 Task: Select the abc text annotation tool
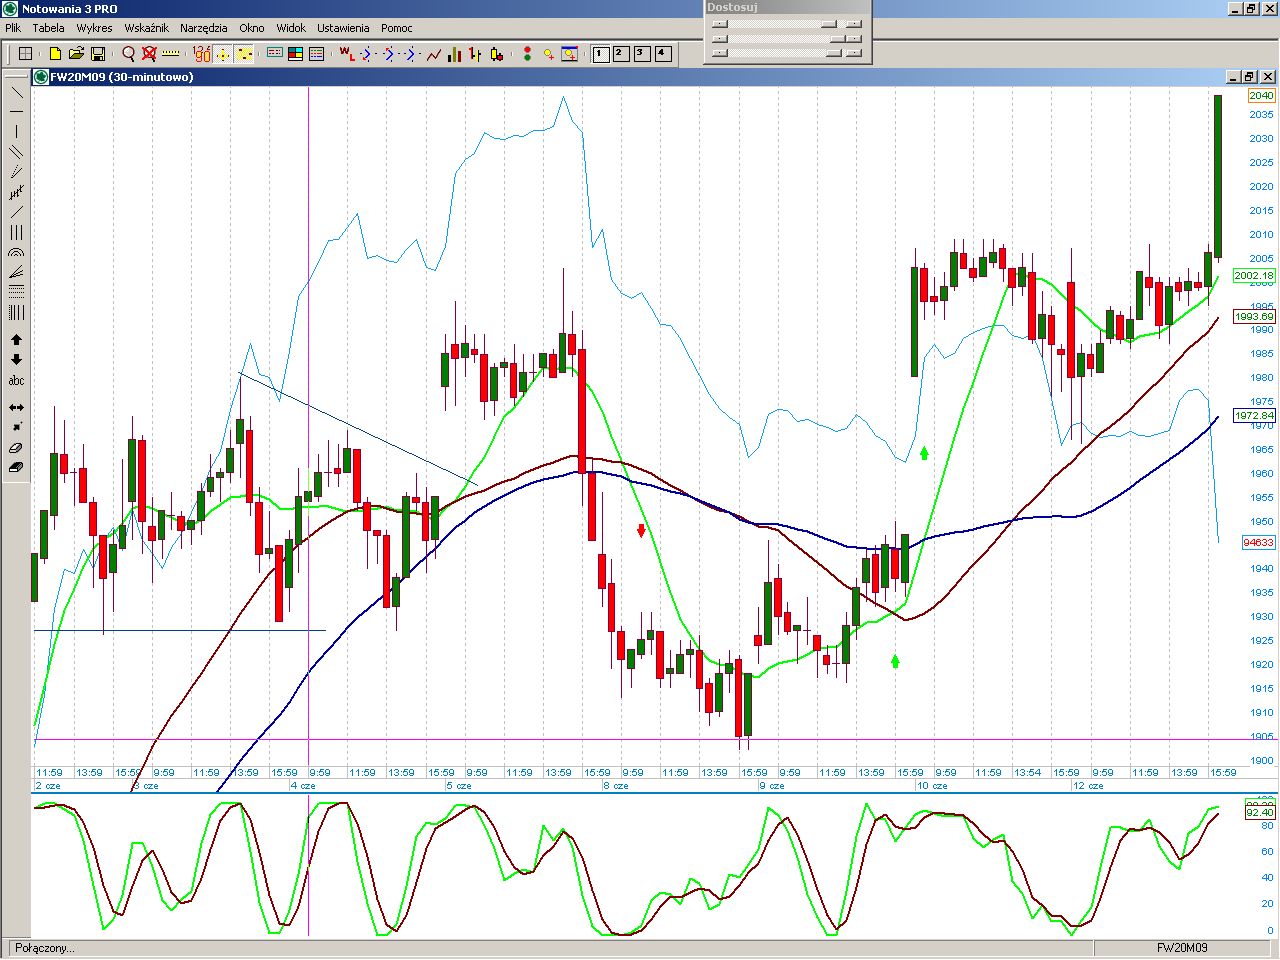click(16, 380)
